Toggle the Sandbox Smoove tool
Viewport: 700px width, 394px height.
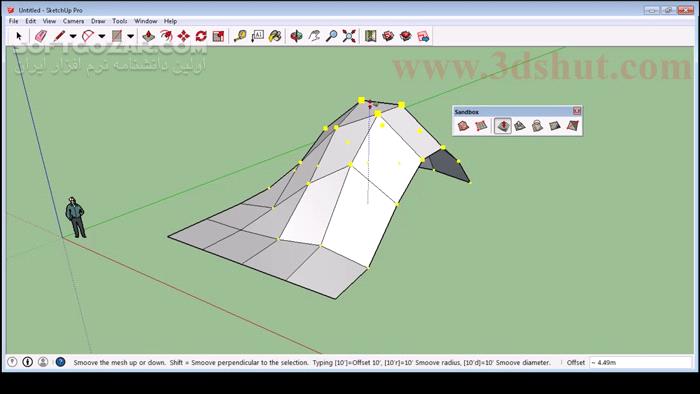click(x=503, y=126)
